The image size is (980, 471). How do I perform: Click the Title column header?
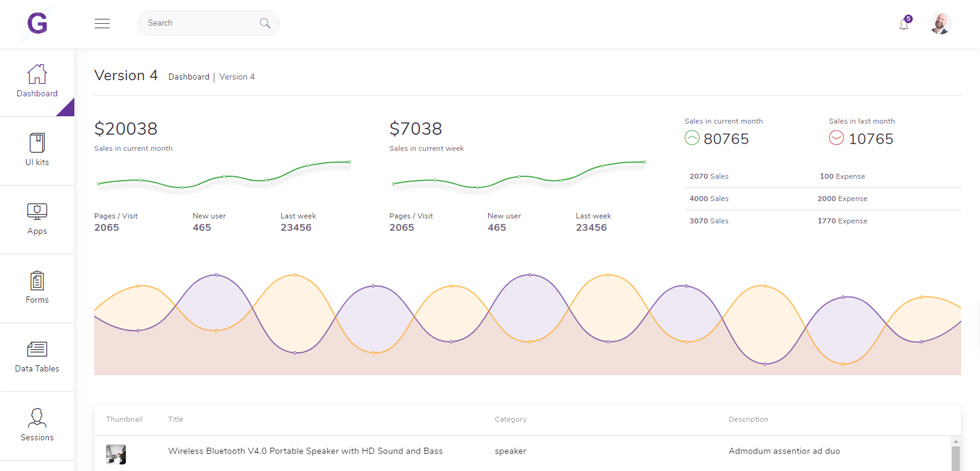point(176,419)
